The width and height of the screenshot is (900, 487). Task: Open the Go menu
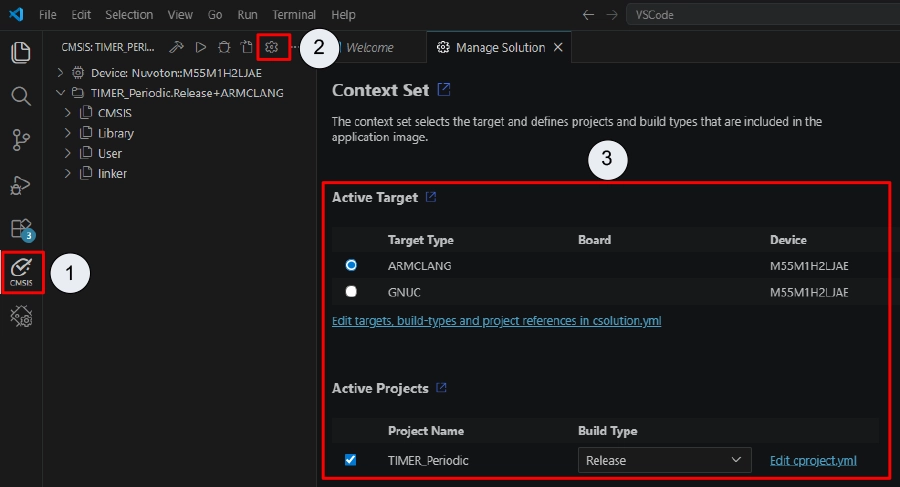pyautogui.click(x=215, y=15)
